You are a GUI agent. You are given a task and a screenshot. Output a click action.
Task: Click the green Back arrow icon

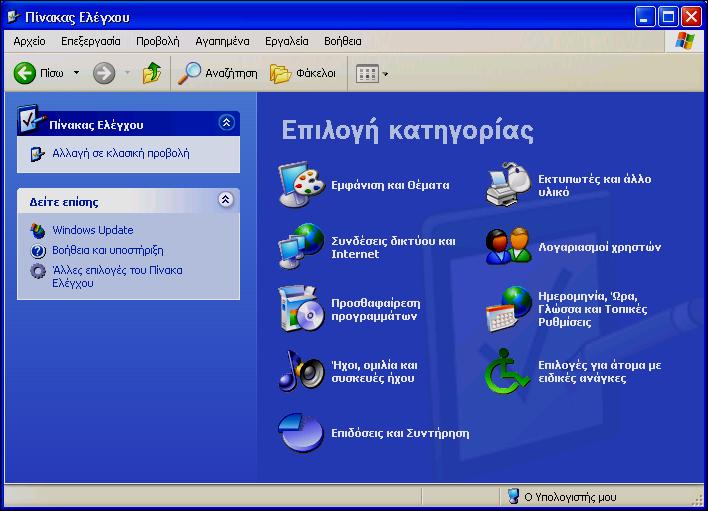[24, 73]
